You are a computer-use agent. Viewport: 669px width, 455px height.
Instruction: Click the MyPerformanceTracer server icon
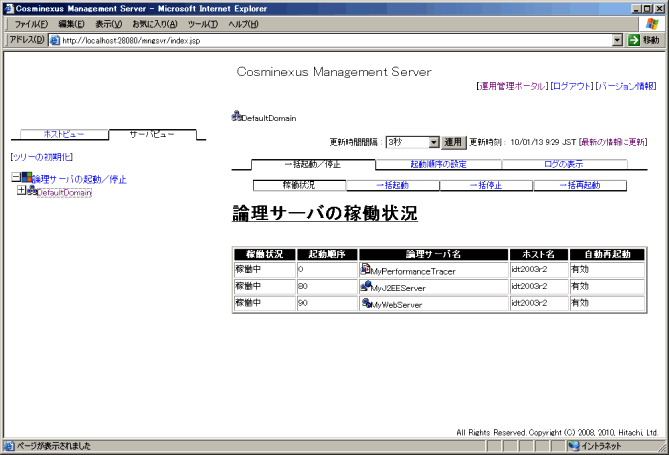tap(366, 269)
